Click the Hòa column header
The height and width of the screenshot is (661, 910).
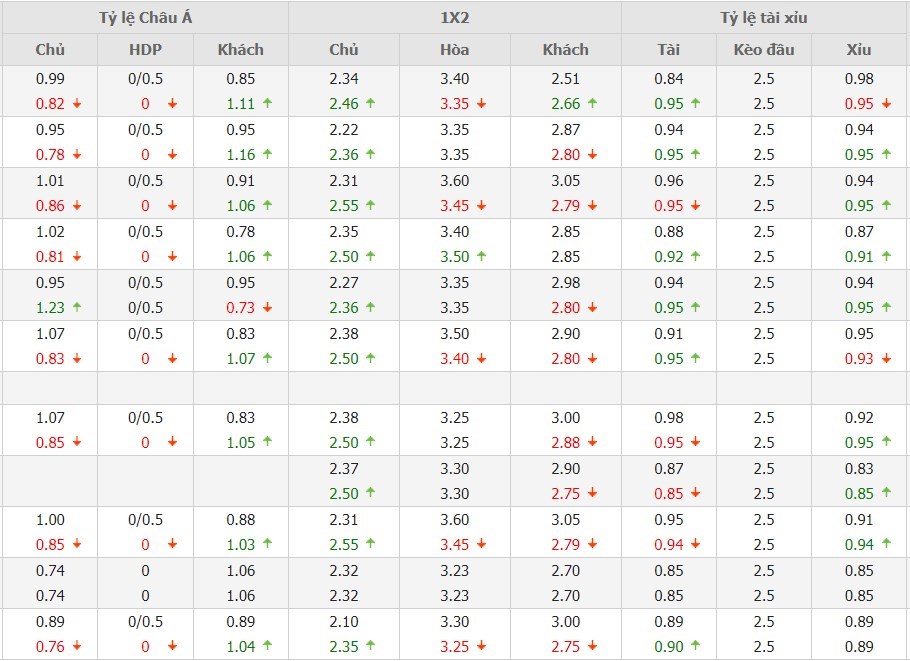(455, 50)
